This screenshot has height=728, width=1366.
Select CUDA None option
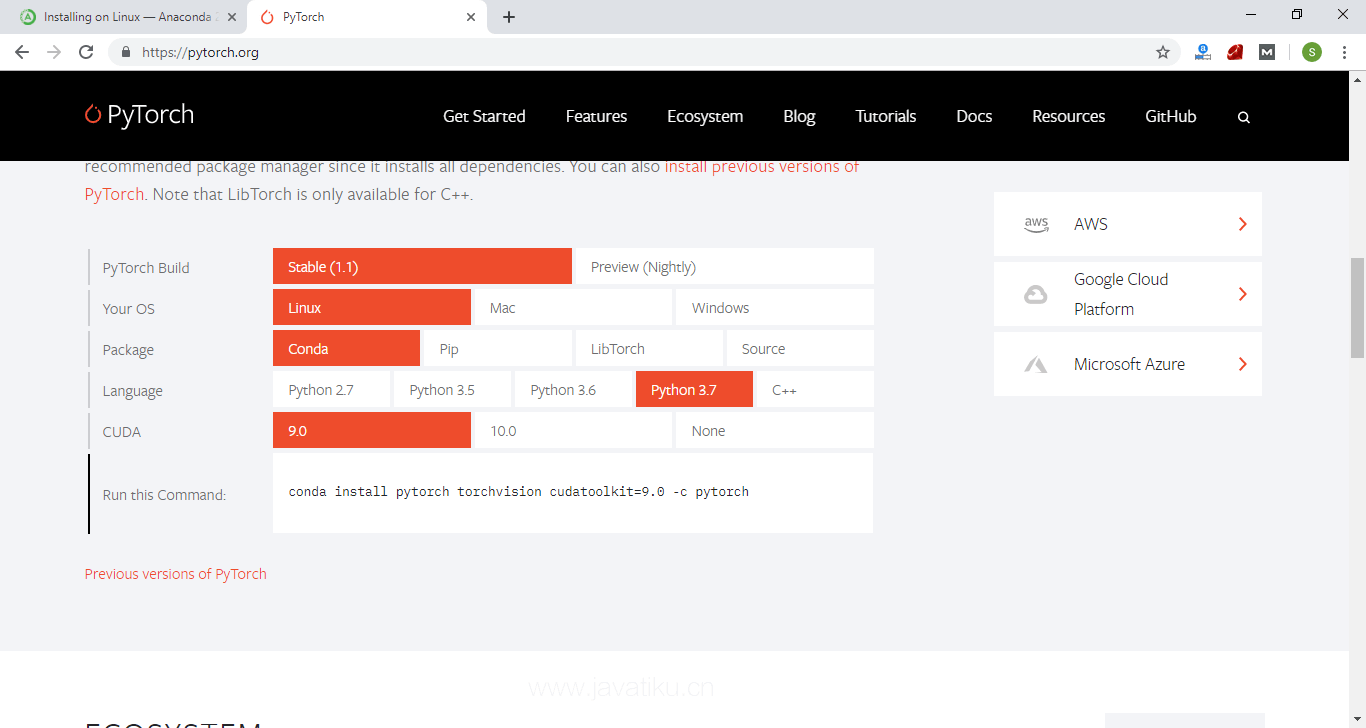775,430
